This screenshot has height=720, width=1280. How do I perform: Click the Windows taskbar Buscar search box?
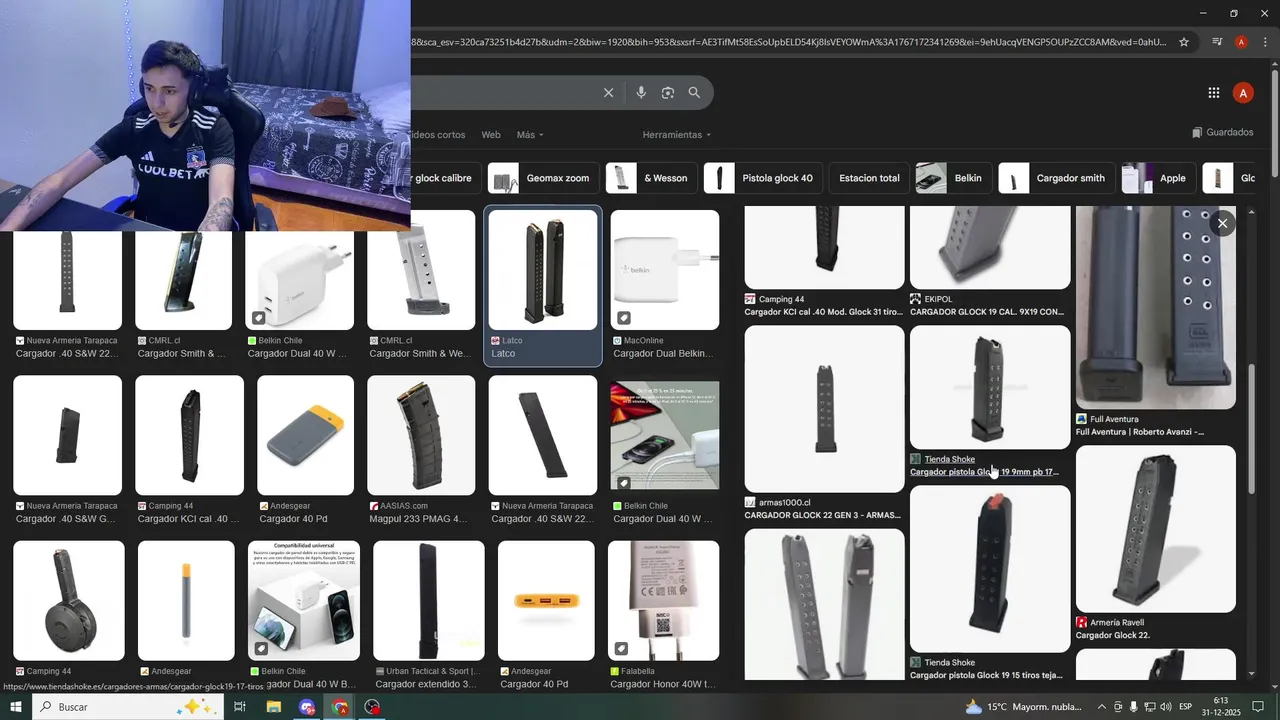point(128,707)
